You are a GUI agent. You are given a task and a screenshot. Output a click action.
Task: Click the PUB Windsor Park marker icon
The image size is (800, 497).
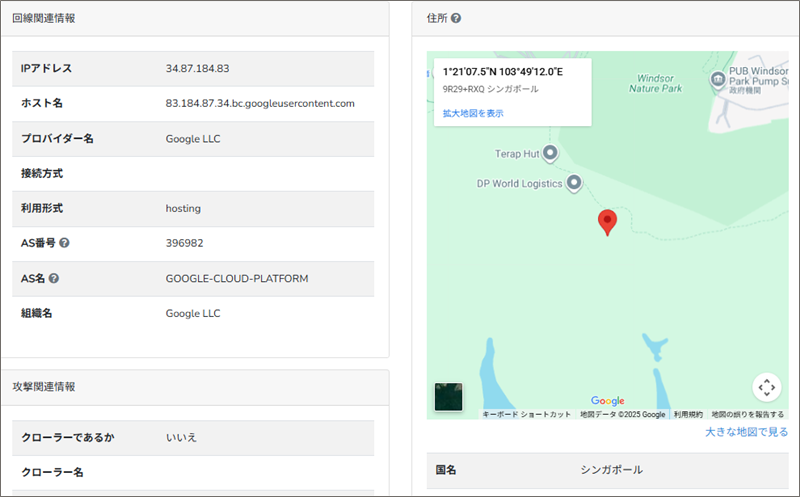[x=717, y=79]
